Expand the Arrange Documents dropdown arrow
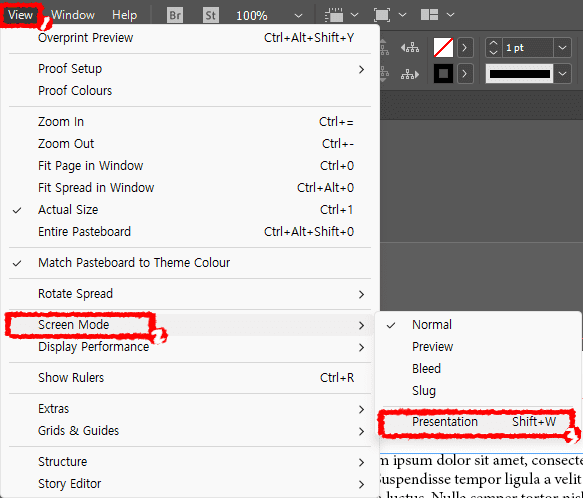 click(450, 15)
